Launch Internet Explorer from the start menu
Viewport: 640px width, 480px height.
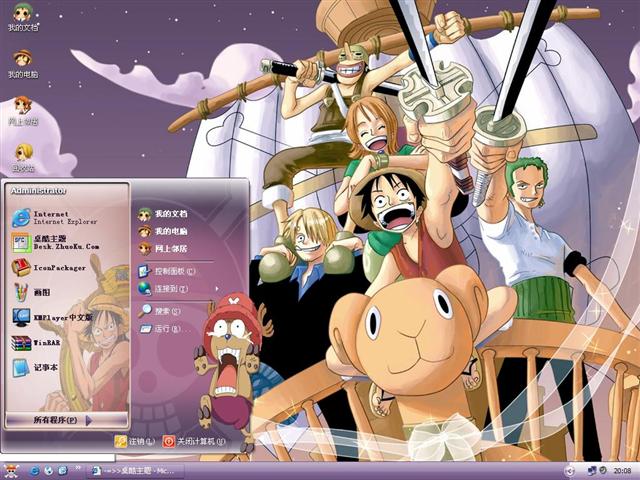tap(54, 218)
